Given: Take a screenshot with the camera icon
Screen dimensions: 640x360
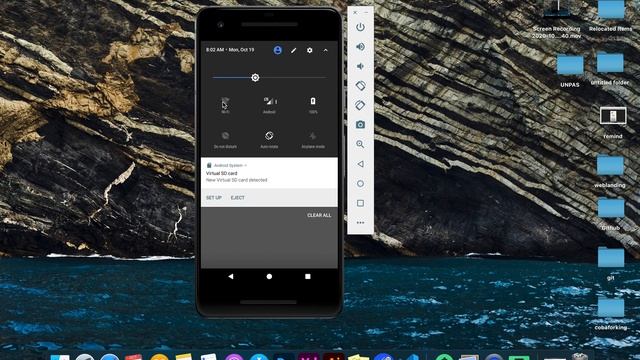Looking at the screenshot, I should 360,124.
